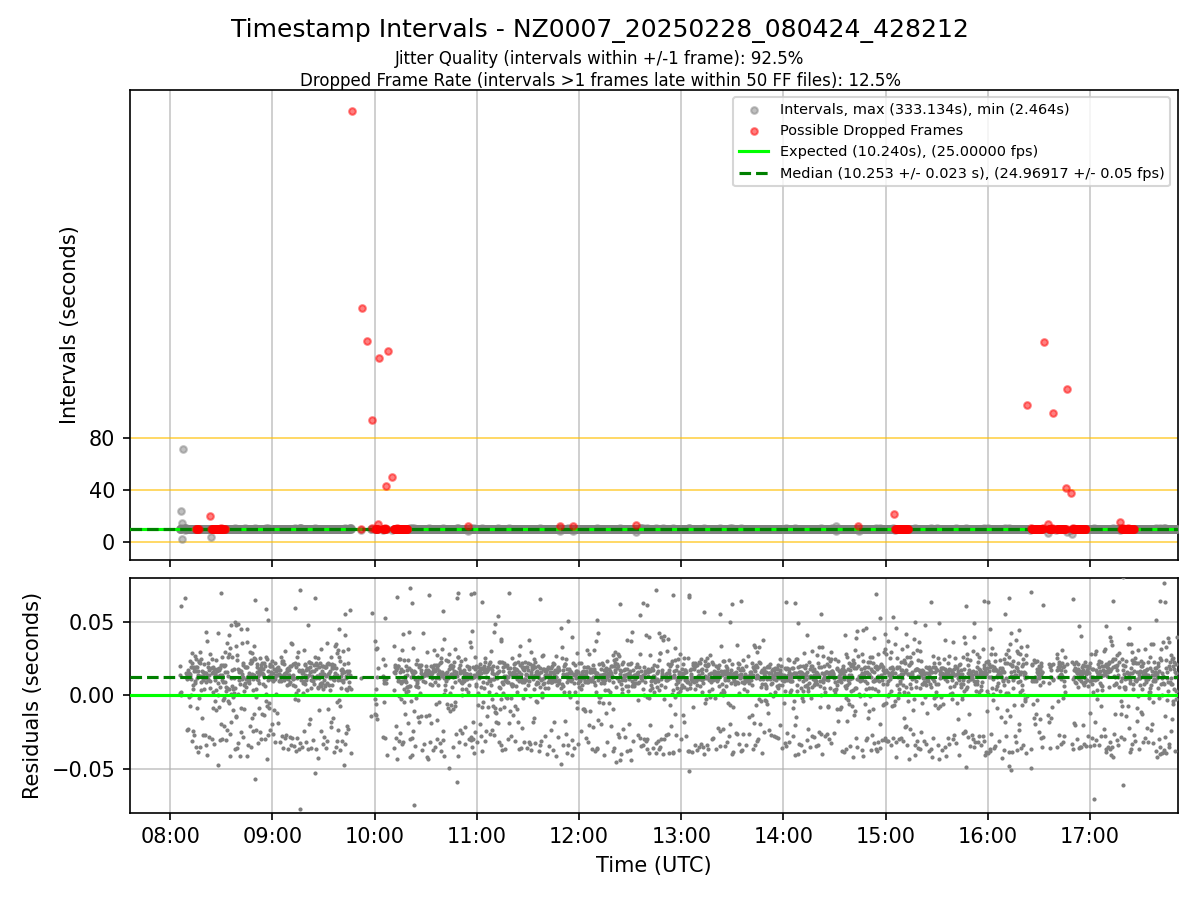Click the 'Jitter Quality' 92.5% subtitle line
The width and height of the screenshot is (1200, 900).
[x=599, y=58]
